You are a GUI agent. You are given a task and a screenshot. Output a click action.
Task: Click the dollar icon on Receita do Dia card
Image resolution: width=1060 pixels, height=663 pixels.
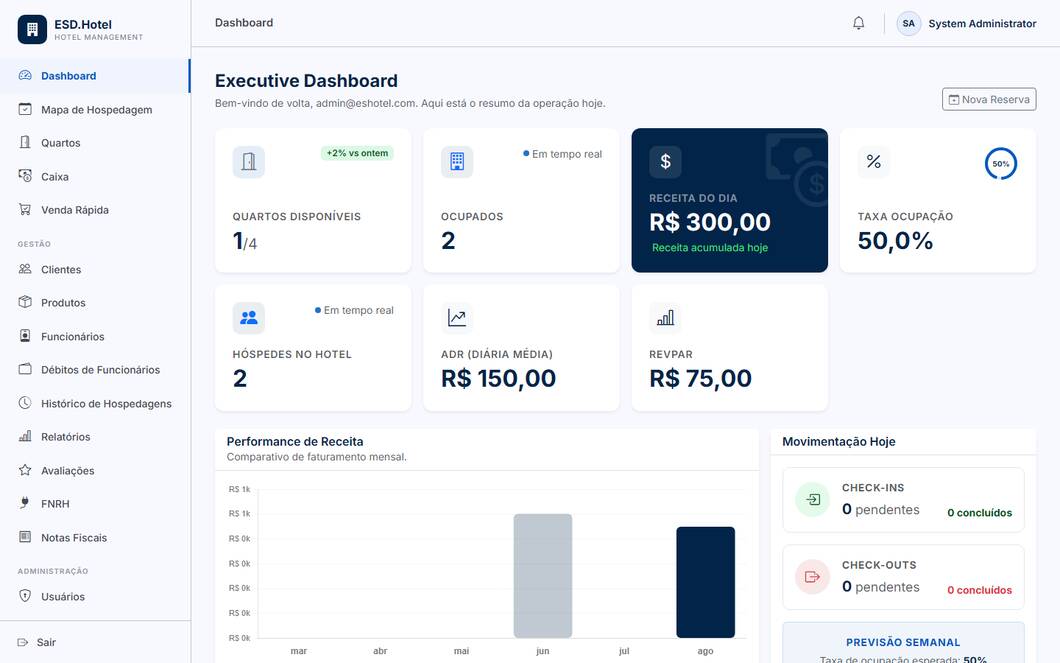pyautogui.click(x=665, y=162)
